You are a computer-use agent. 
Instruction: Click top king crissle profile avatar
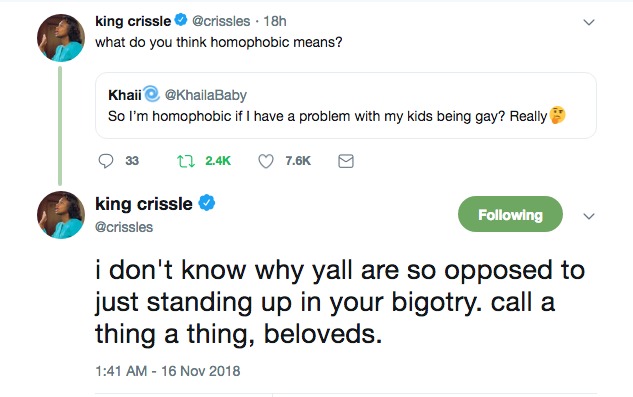point(61,38)
